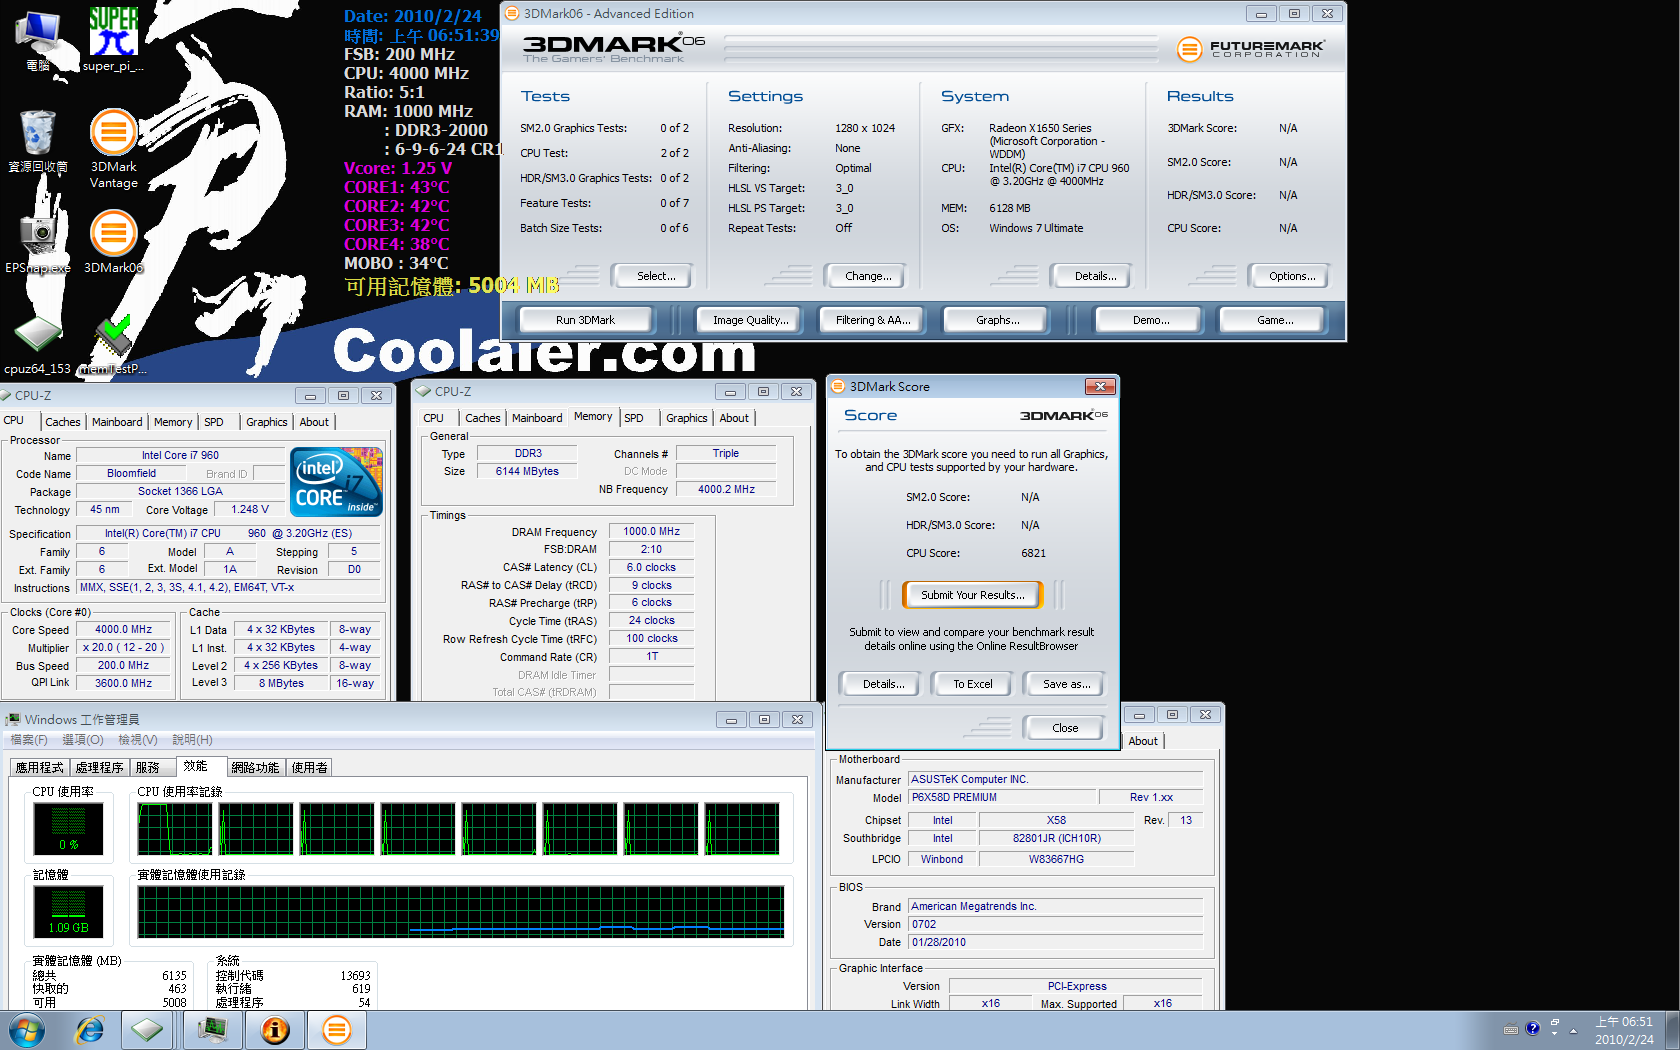Click the help icon in system tray
The width and height of the screenshot is (1680, 1050).
point(1532,1028)
